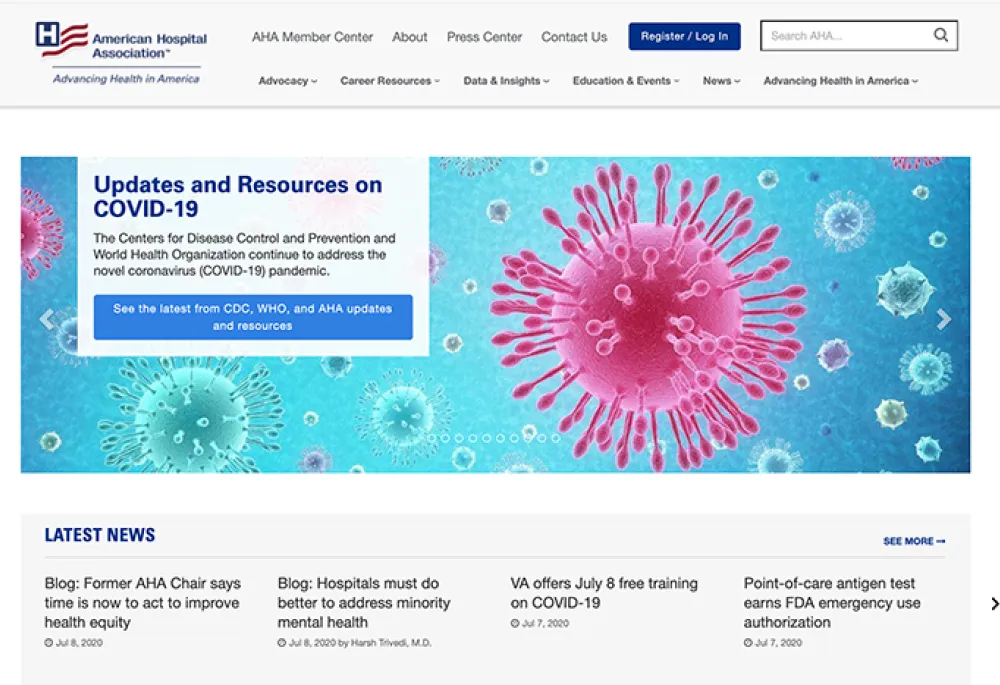Read Hospitals must do better blog post

tap(364, 603)
